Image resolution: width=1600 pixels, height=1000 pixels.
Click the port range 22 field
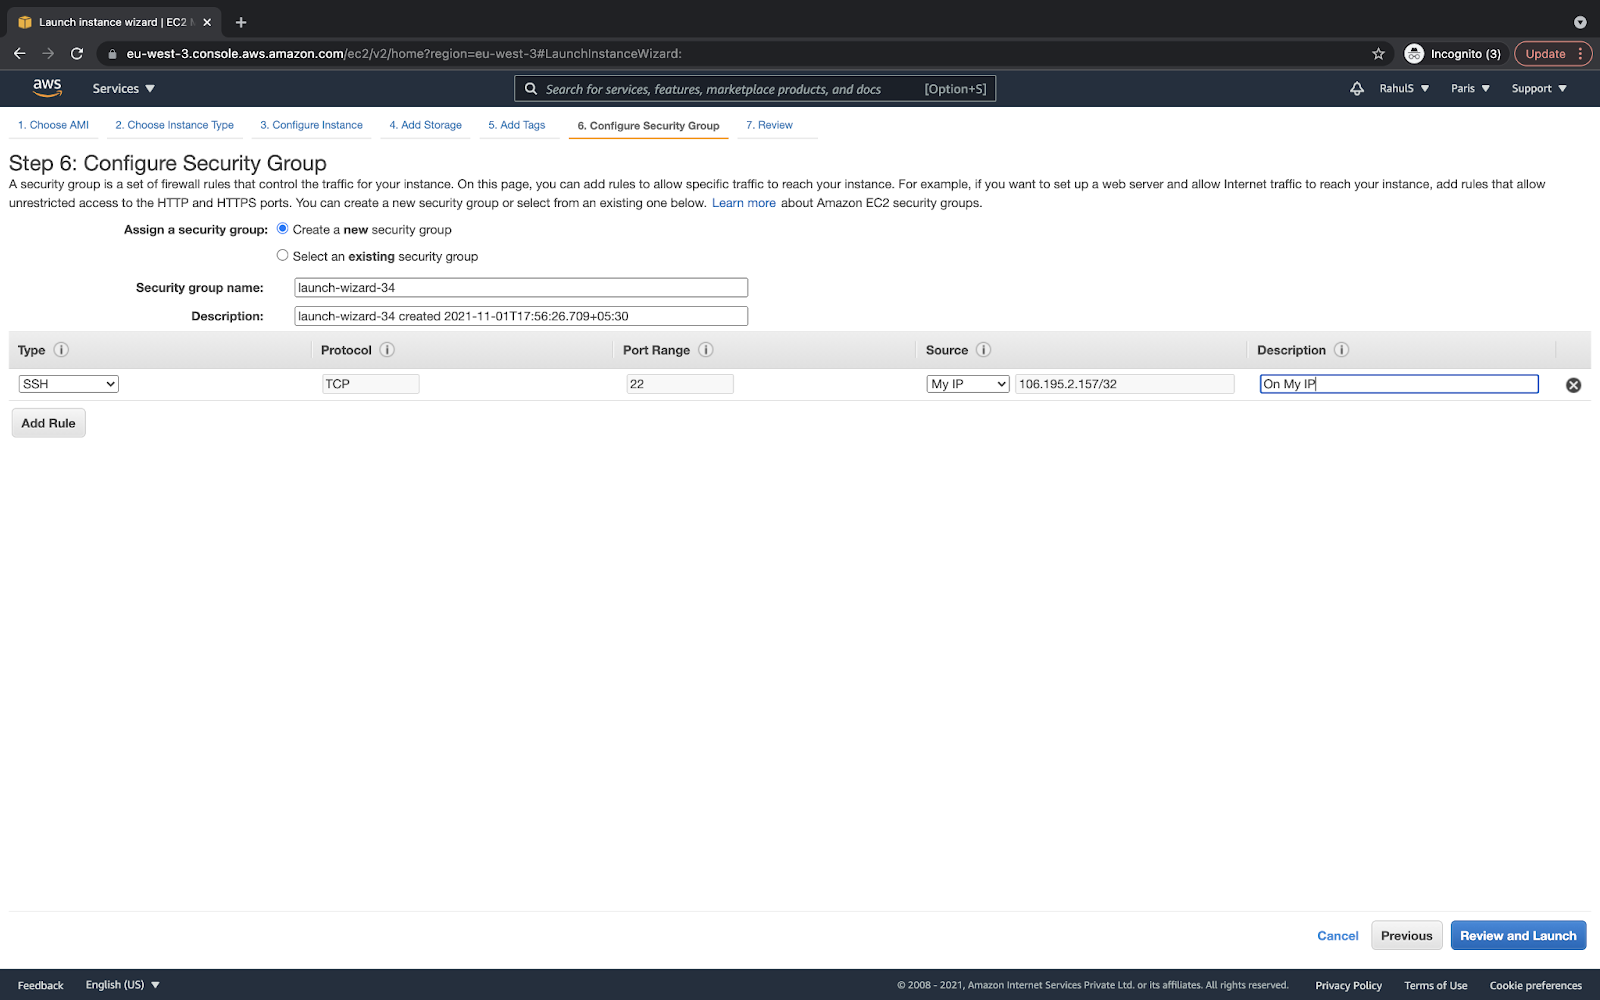(x=680, y=384)
